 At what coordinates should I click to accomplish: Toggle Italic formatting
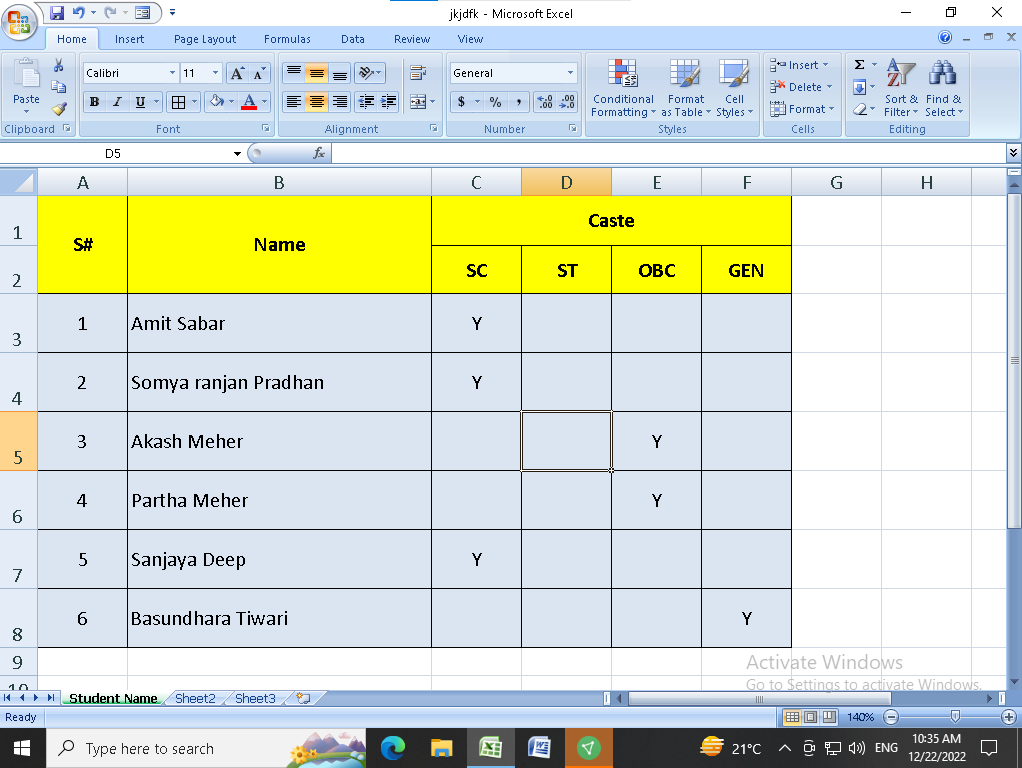pyautogui.click(x=117, y=102)
